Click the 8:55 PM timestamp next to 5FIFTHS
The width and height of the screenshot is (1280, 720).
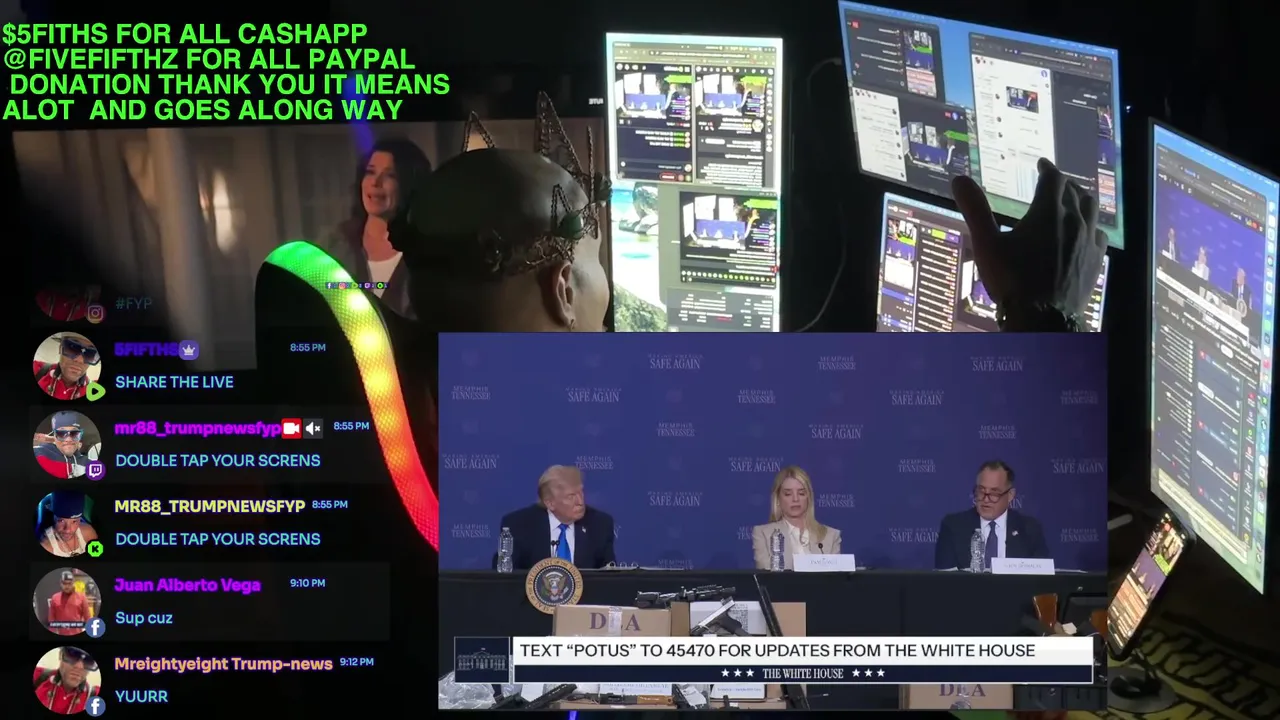pos(307,348)
